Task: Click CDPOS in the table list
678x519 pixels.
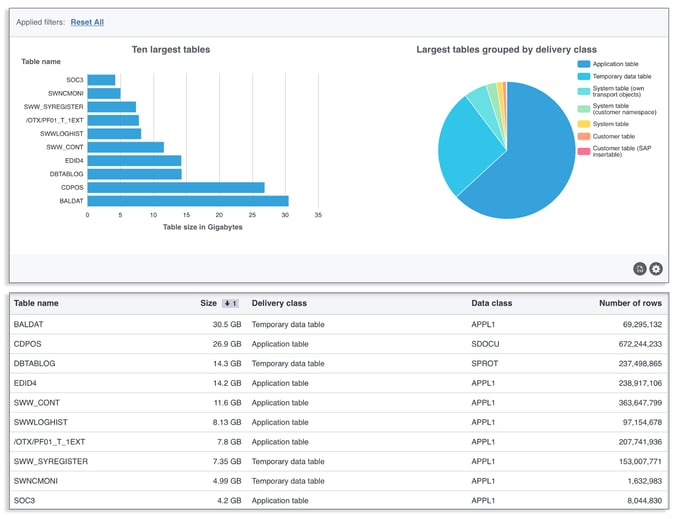Action: (x=28, y=344)
